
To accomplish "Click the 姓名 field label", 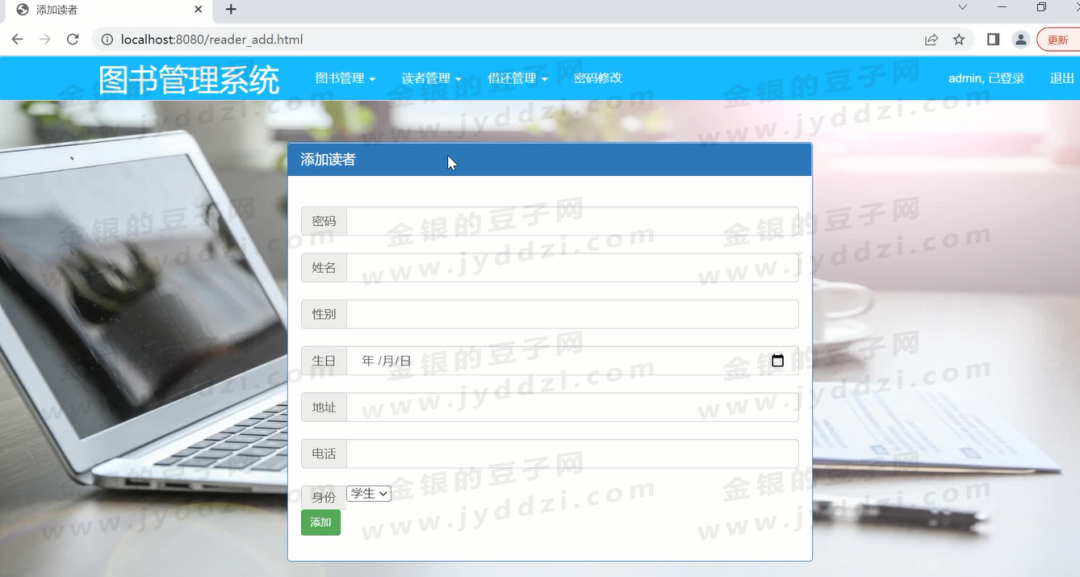I will 324,268.
